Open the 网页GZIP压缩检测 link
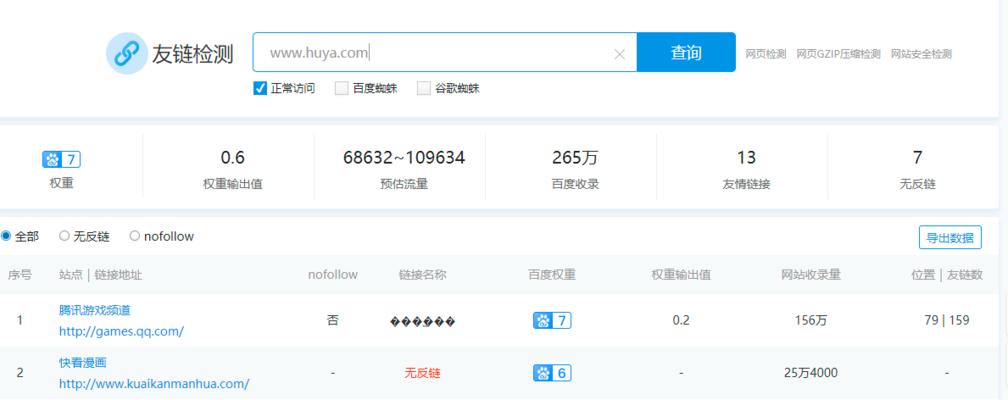 [x=838, y=54]
